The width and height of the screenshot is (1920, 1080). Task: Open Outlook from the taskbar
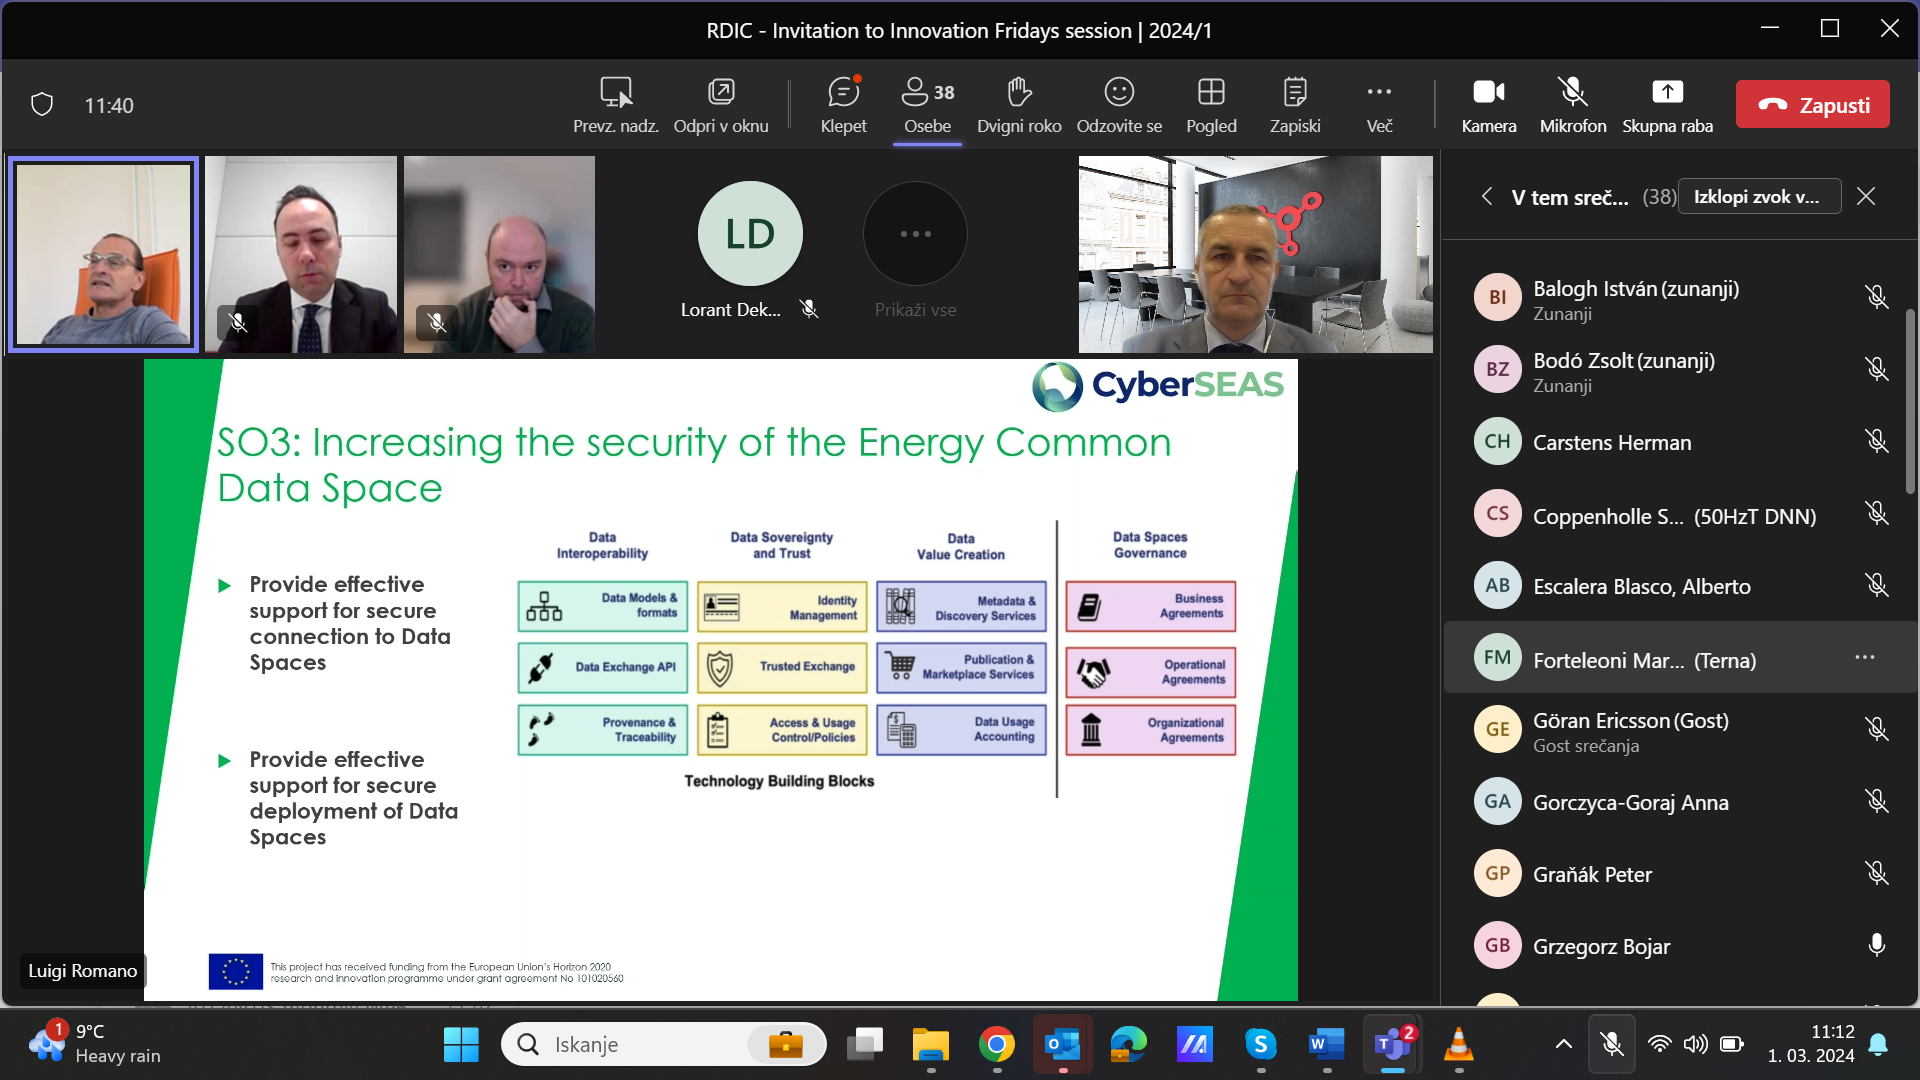(1062, 1045)
